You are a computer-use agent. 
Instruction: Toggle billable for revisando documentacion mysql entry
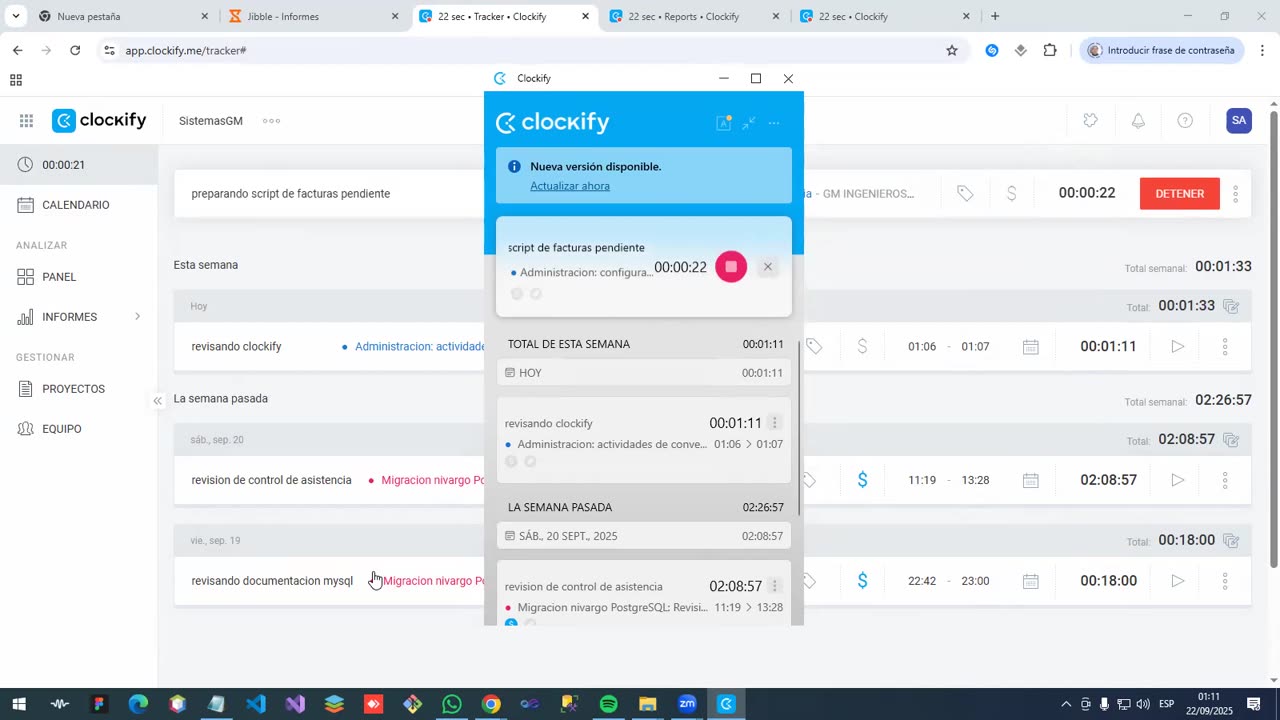862,581
